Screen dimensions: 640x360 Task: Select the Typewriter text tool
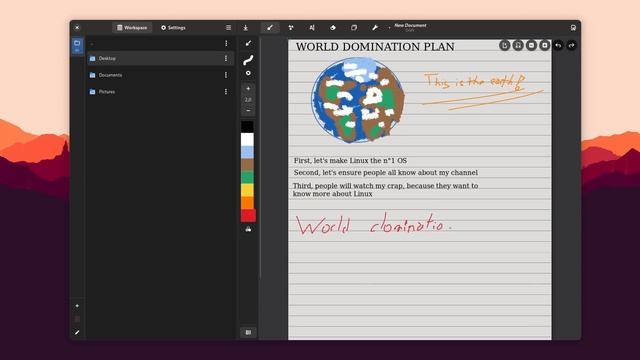click(x=312, y=28)
